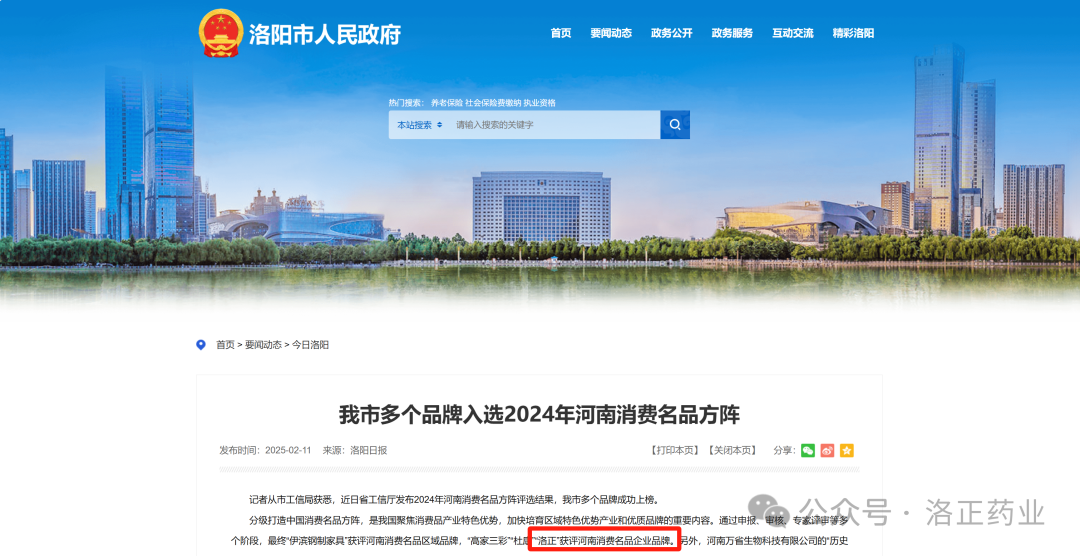Open the 本站搜索 scope dropdown
This screenshot has height=556, width=1080.
pos(419,125)
